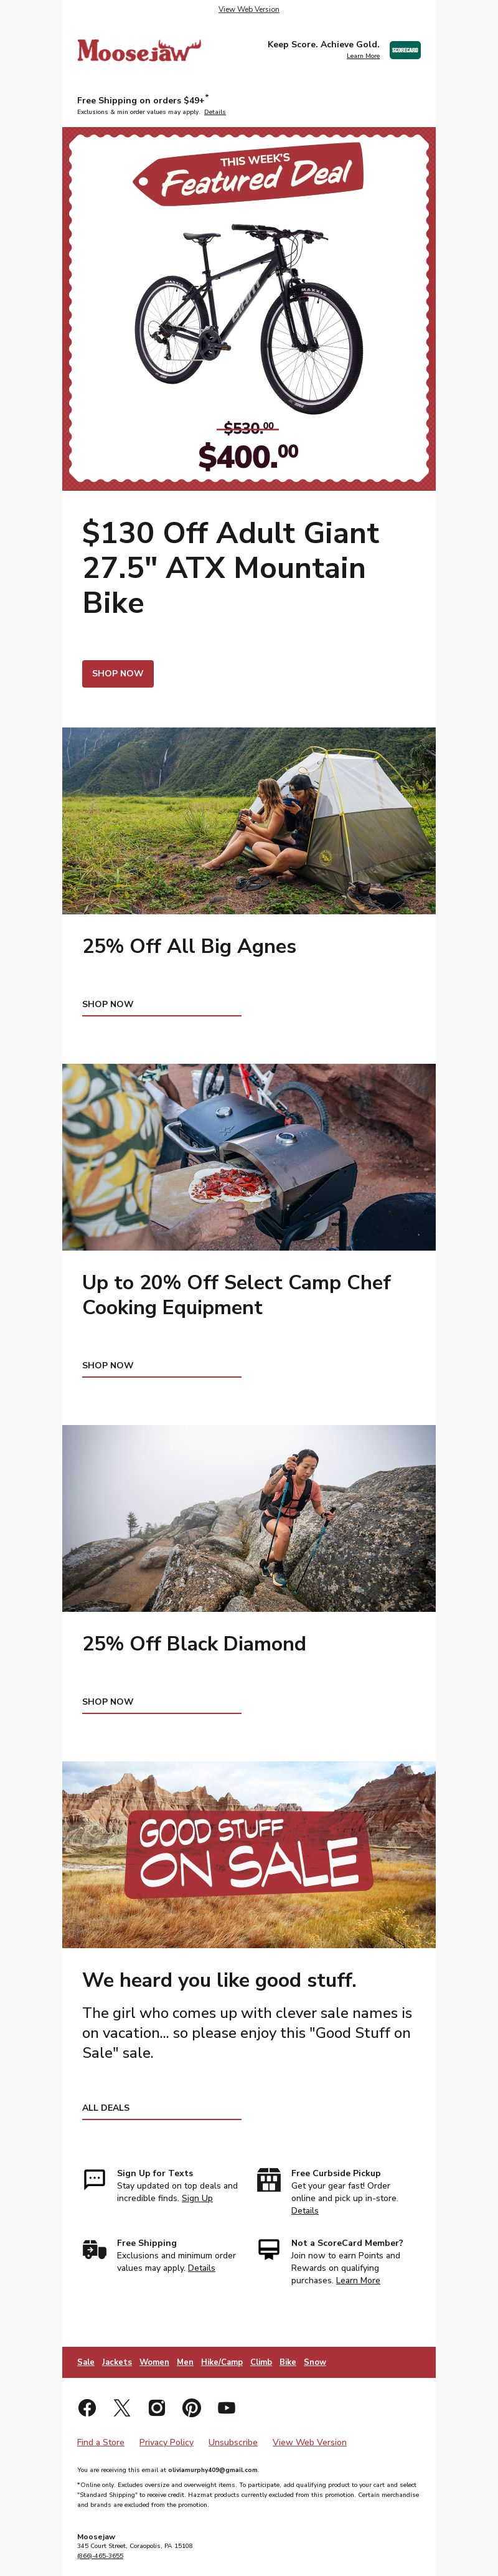
Task: Click the mountain bike featured deal image
Action: click(x=249, y=309)
